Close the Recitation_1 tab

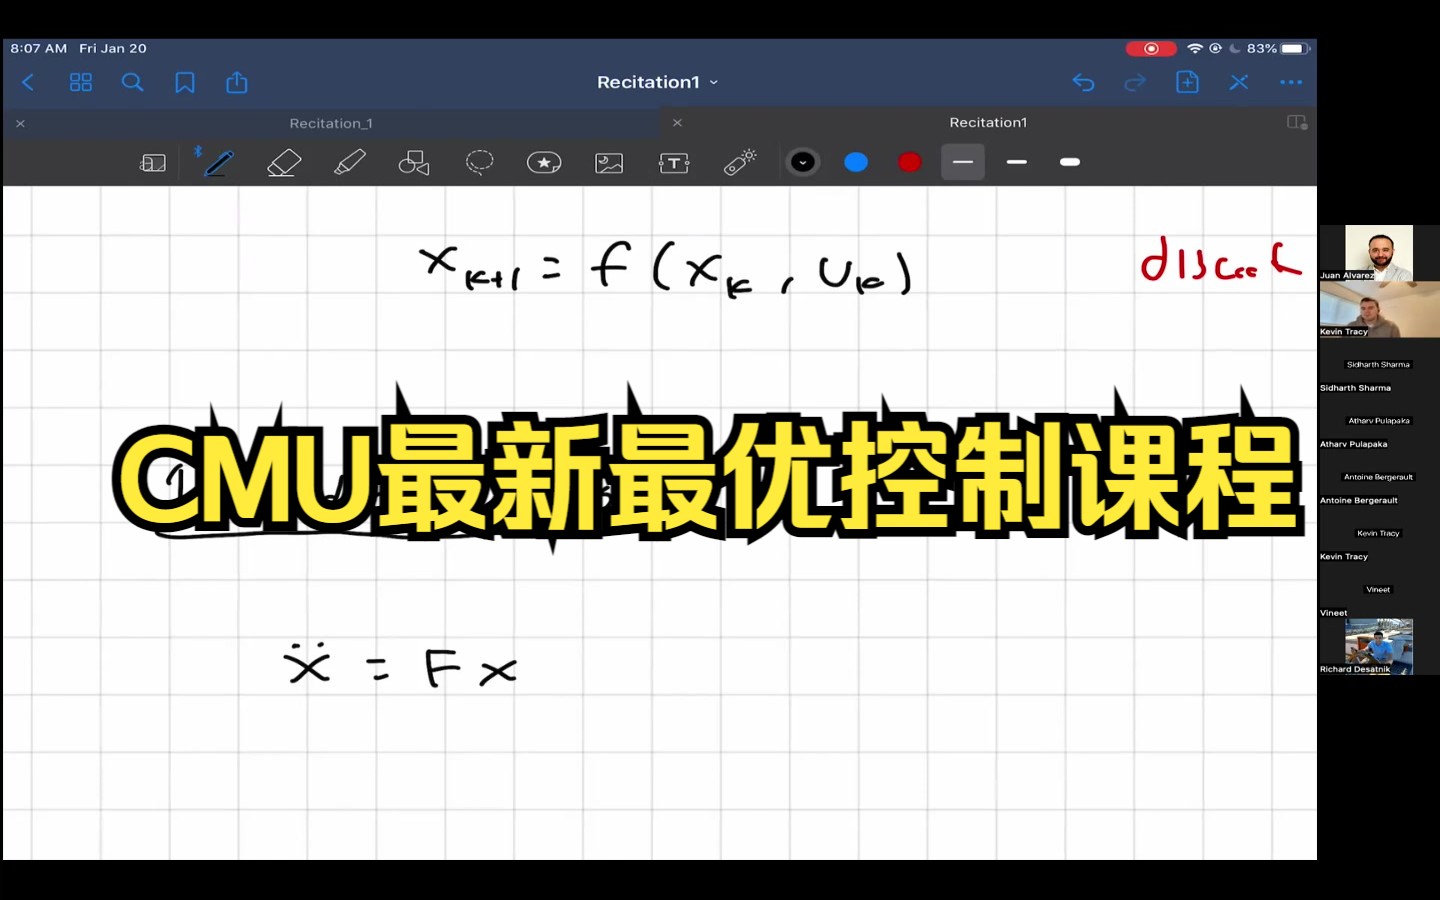pyautogui.click(x=20, y=123)
